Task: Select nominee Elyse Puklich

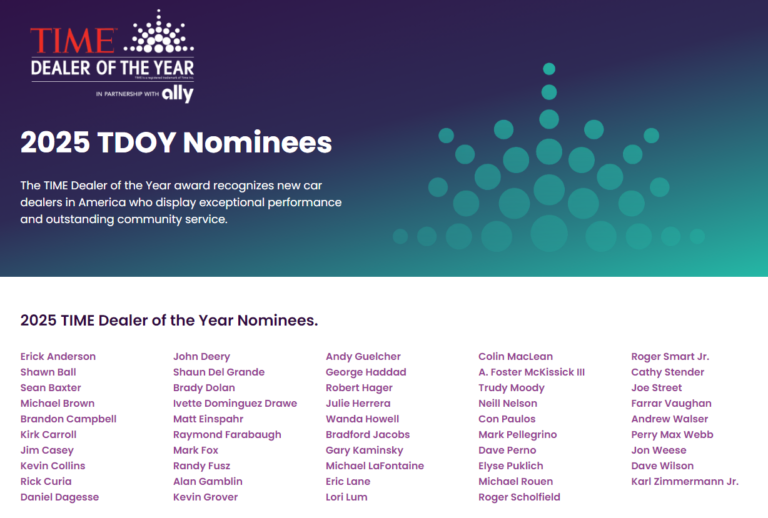Action: coord(511,466)
